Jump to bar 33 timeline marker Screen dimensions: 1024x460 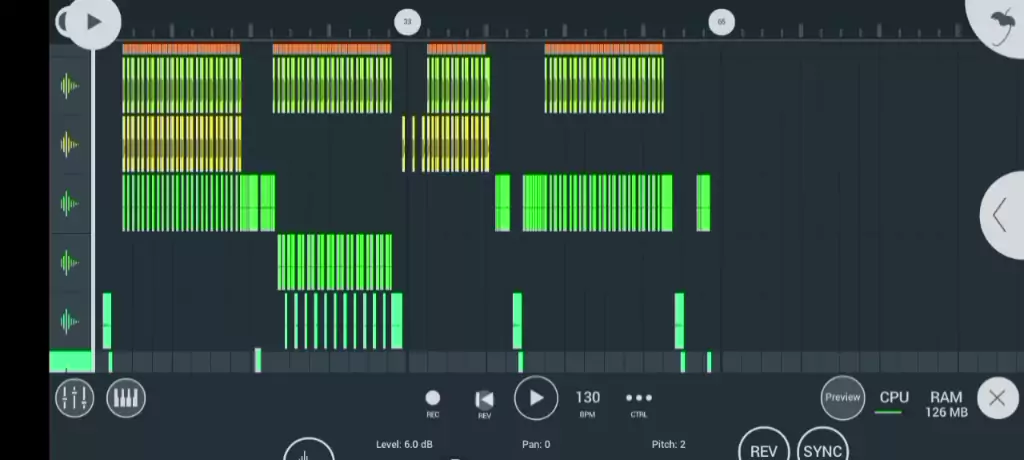pos(407,21)
